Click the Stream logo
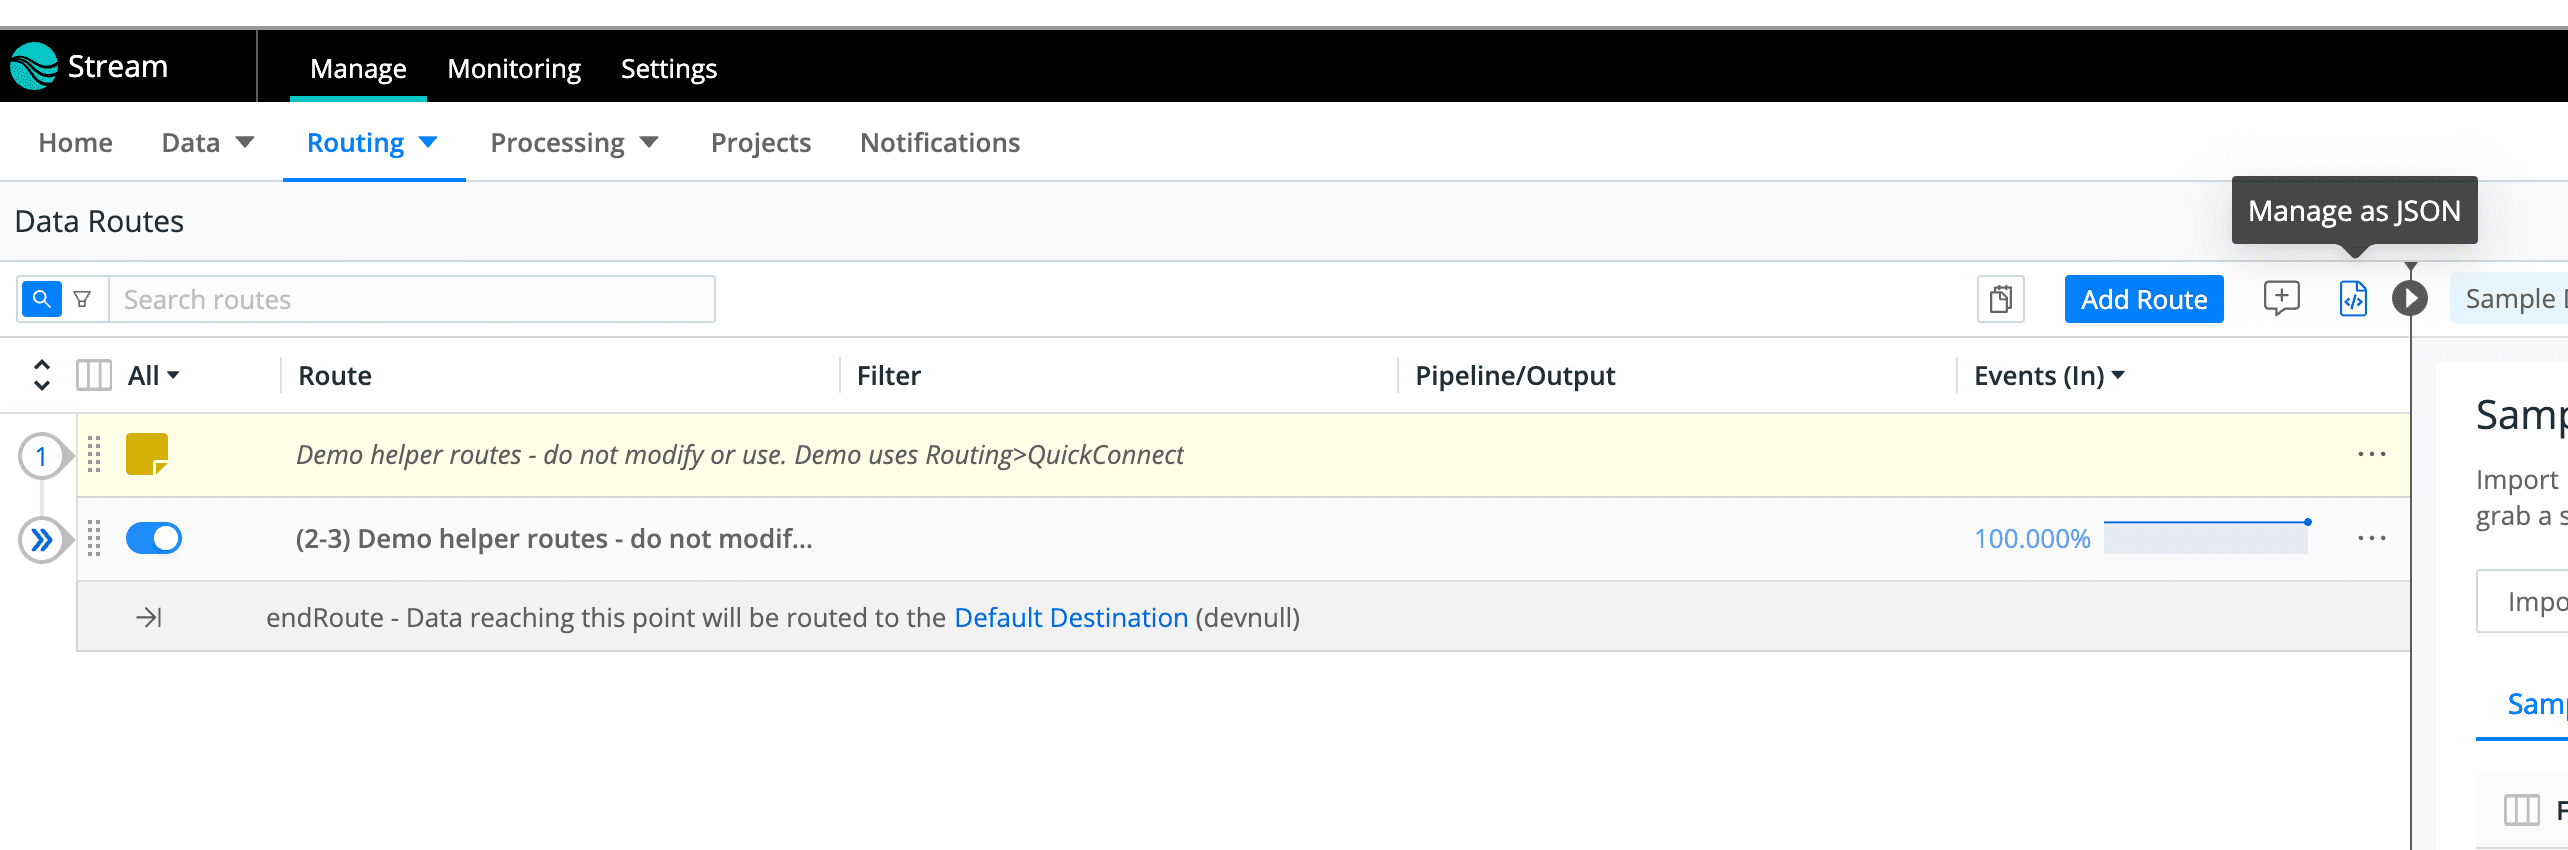Image resolution: width=2568 pixels, height=850 pixels. pos(34,66)
